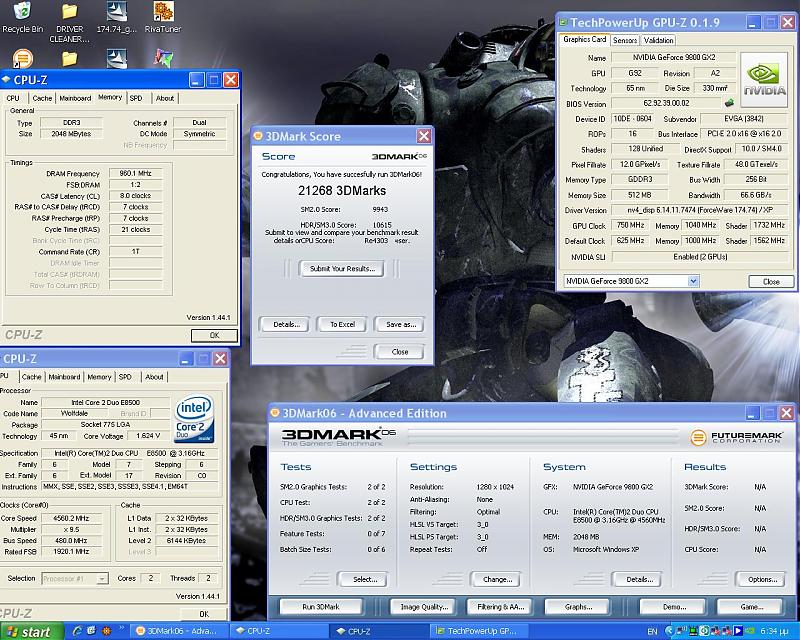800x640 pixels.
Task: Click Save as... in 3DMark Score
Action: 401,324
